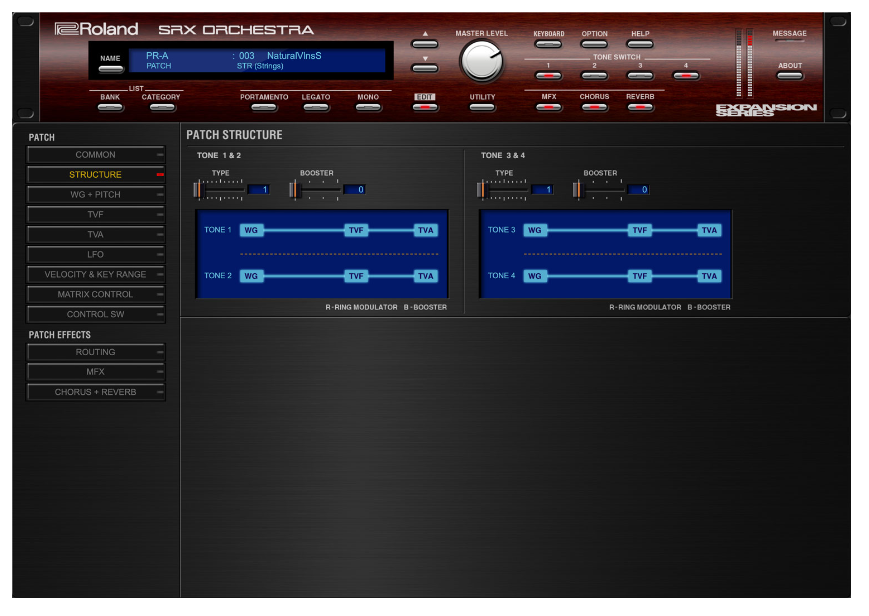869x616 pixels.
Task: Open the ABOUT button
Action: pyautogui.click(x=790, y=75)
